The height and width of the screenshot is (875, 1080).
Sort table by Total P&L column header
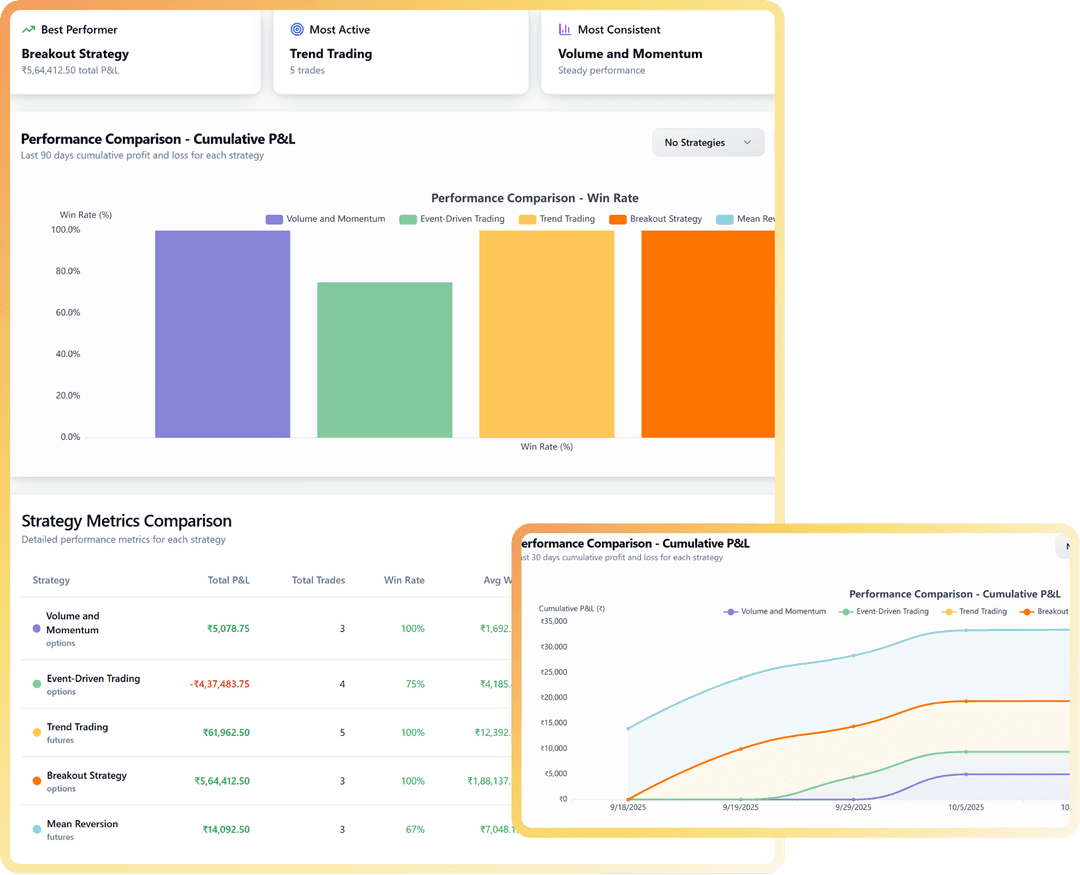coord(228,580)
